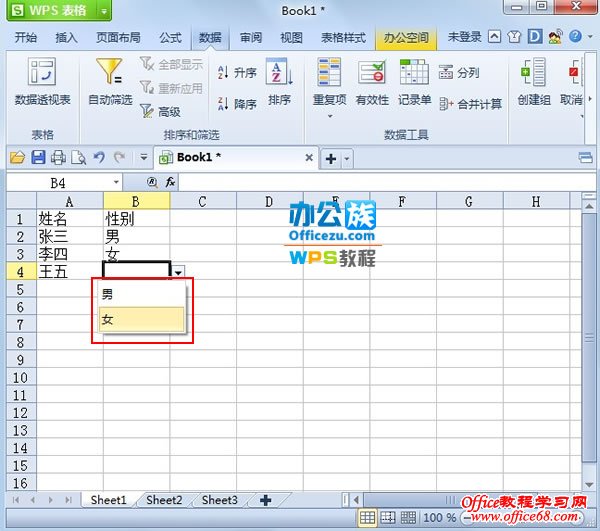The image size is (600, 531).
Task: Expand quick access toolbar customize arrow
Action: point(143,157)
